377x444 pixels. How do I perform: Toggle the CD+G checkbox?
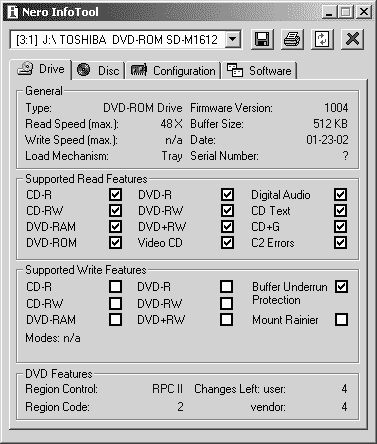pyautogui.click(x=340, y=227)
